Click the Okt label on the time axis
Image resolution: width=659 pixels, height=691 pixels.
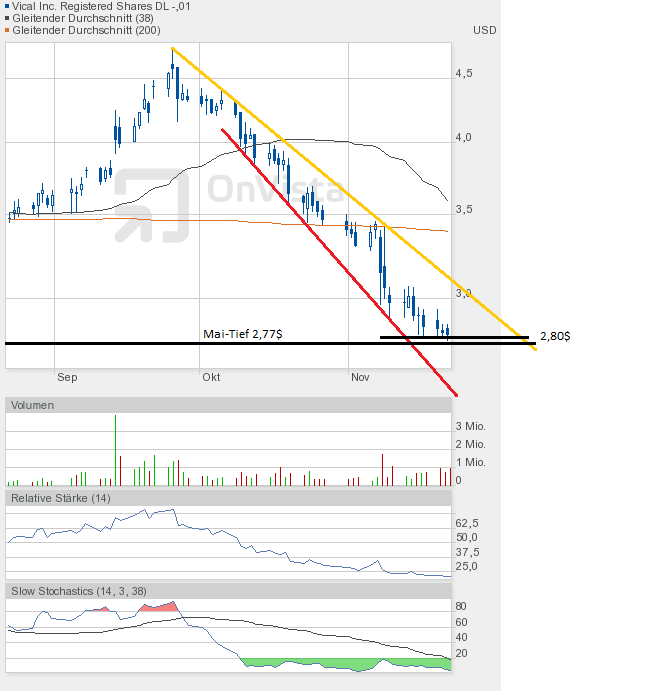click(x=211, y=377)
